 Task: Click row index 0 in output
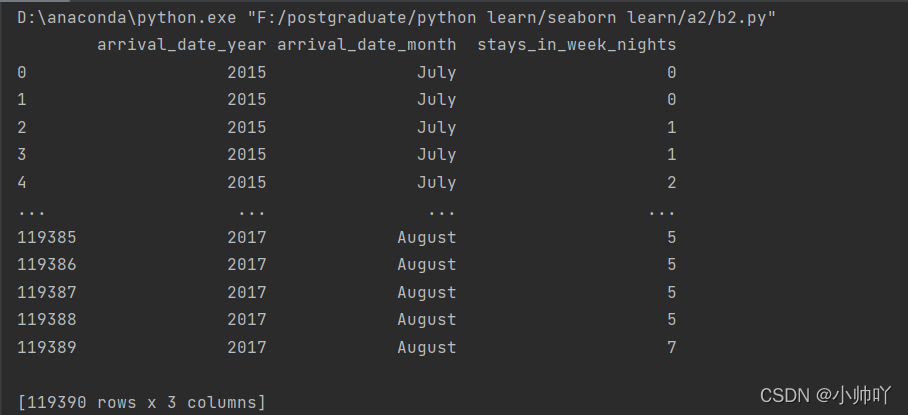point(22,72)
